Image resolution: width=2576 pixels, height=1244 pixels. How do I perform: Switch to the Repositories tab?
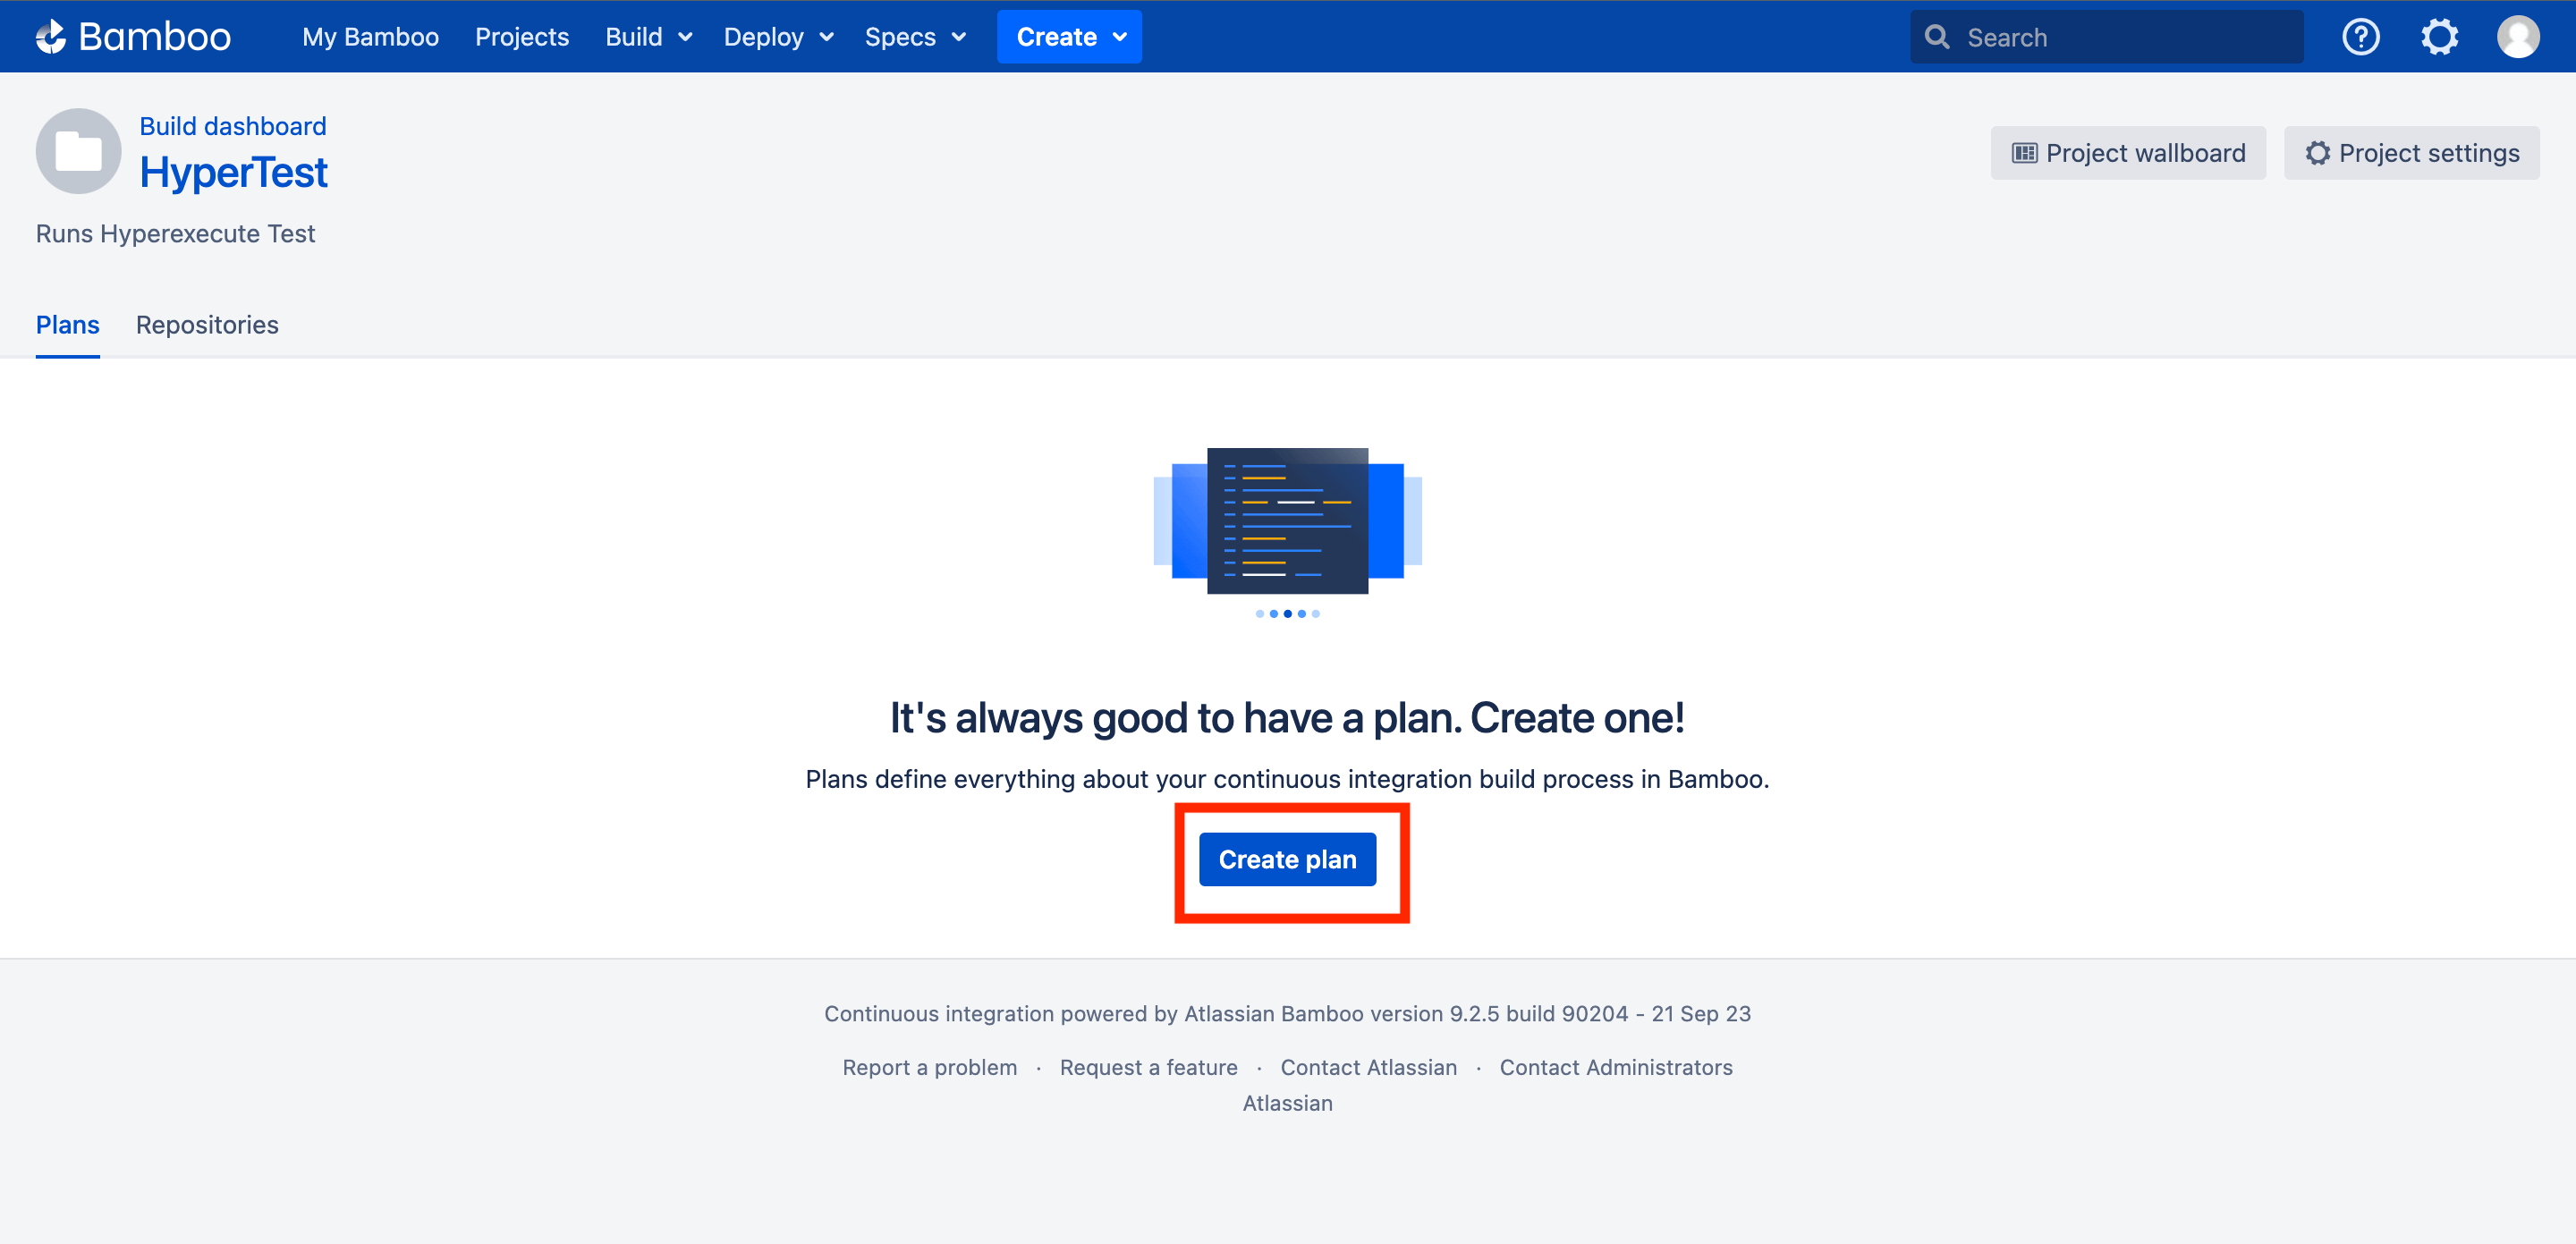[x=207, y=325]
